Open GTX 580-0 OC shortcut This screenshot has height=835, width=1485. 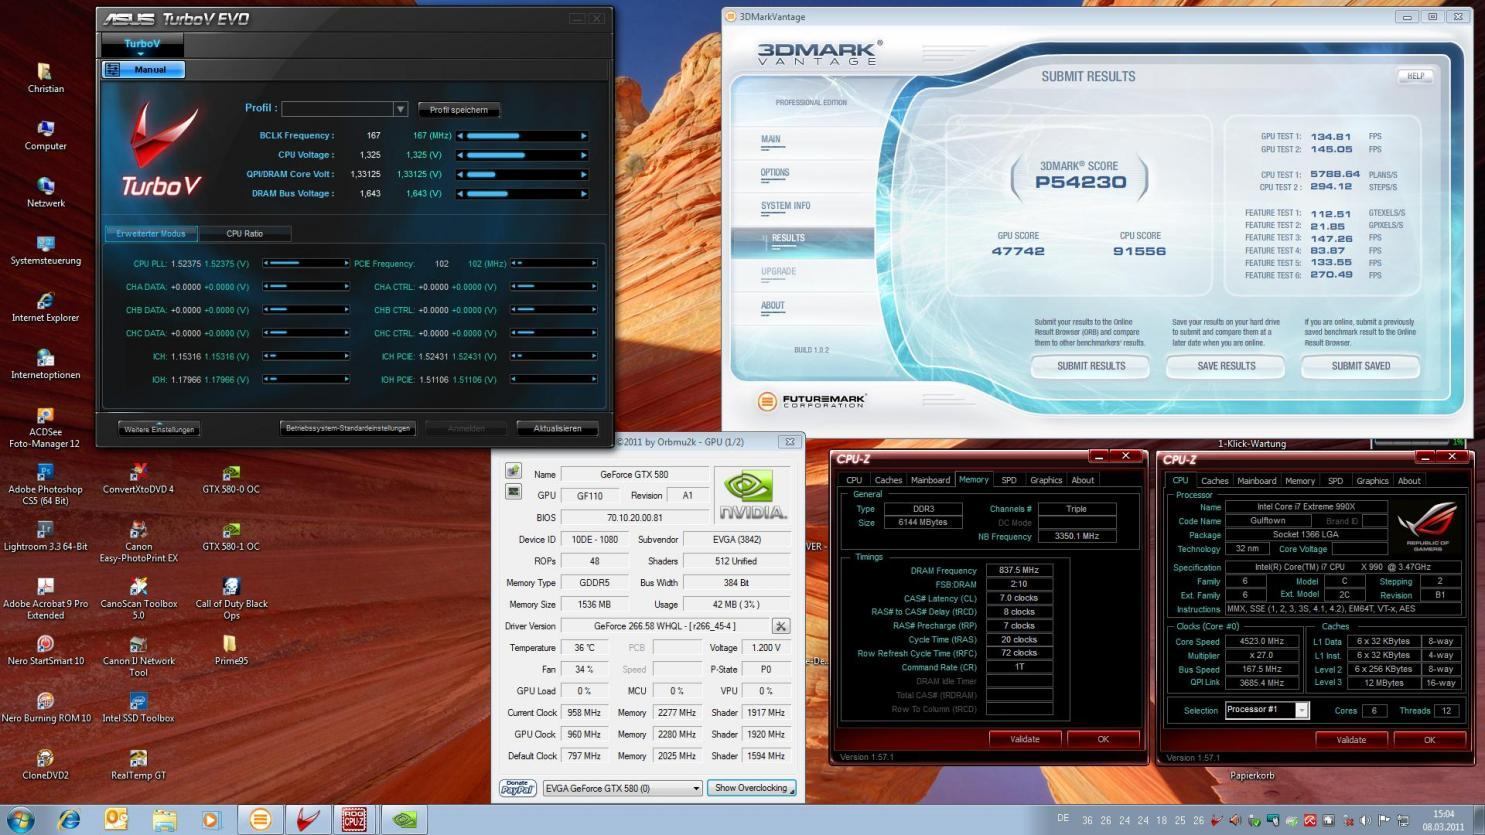tap(231, 478)
